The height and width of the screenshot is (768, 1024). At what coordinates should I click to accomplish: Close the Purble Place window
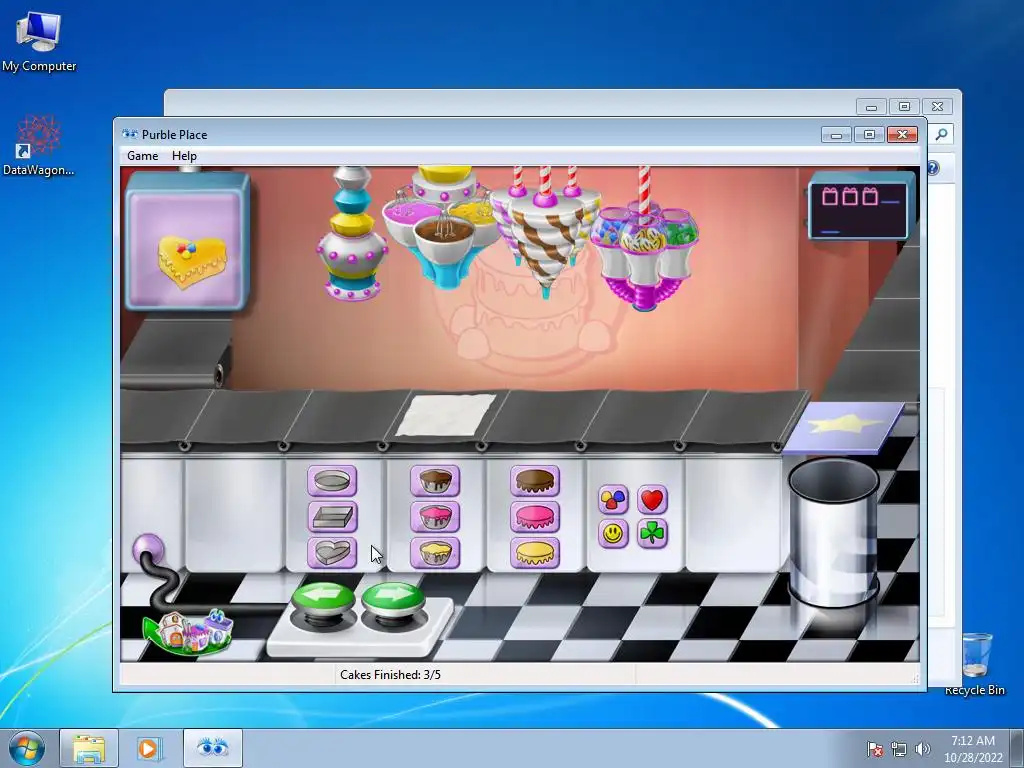[x=903, y=135]
